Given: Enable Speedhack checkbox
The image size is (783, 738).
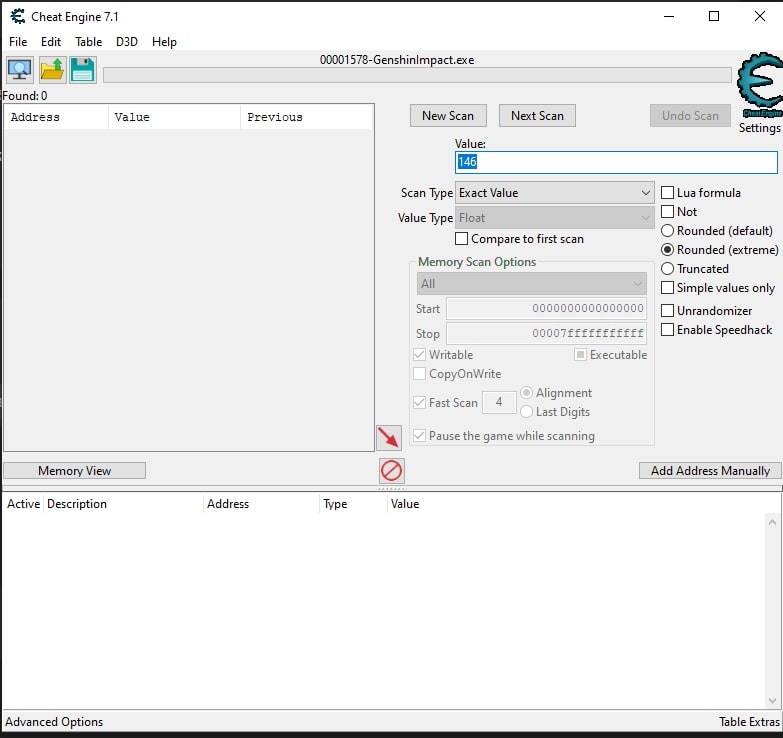Looking at the screenshot, I should (668, 330).
